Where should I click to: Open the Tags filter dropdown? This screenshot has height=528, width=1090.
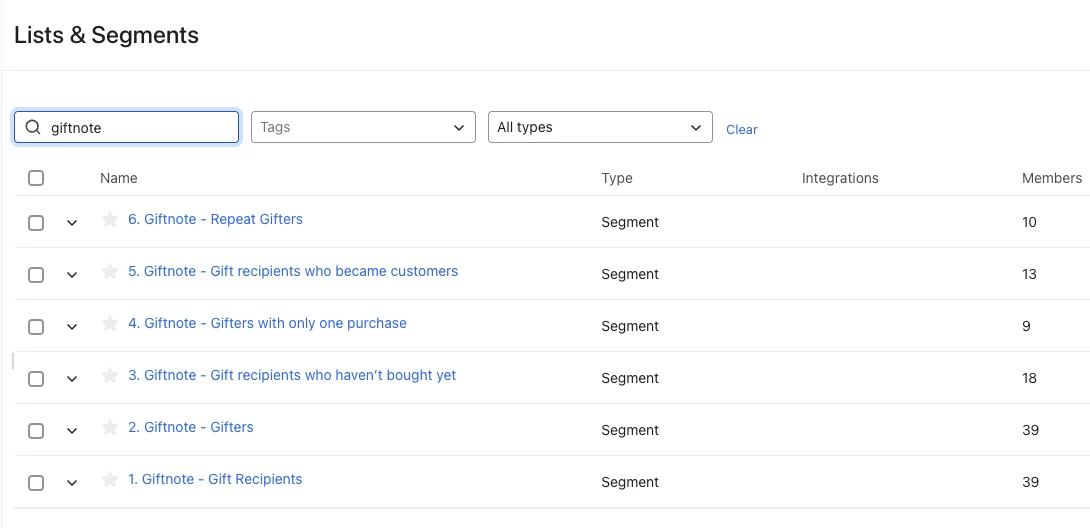363,127
